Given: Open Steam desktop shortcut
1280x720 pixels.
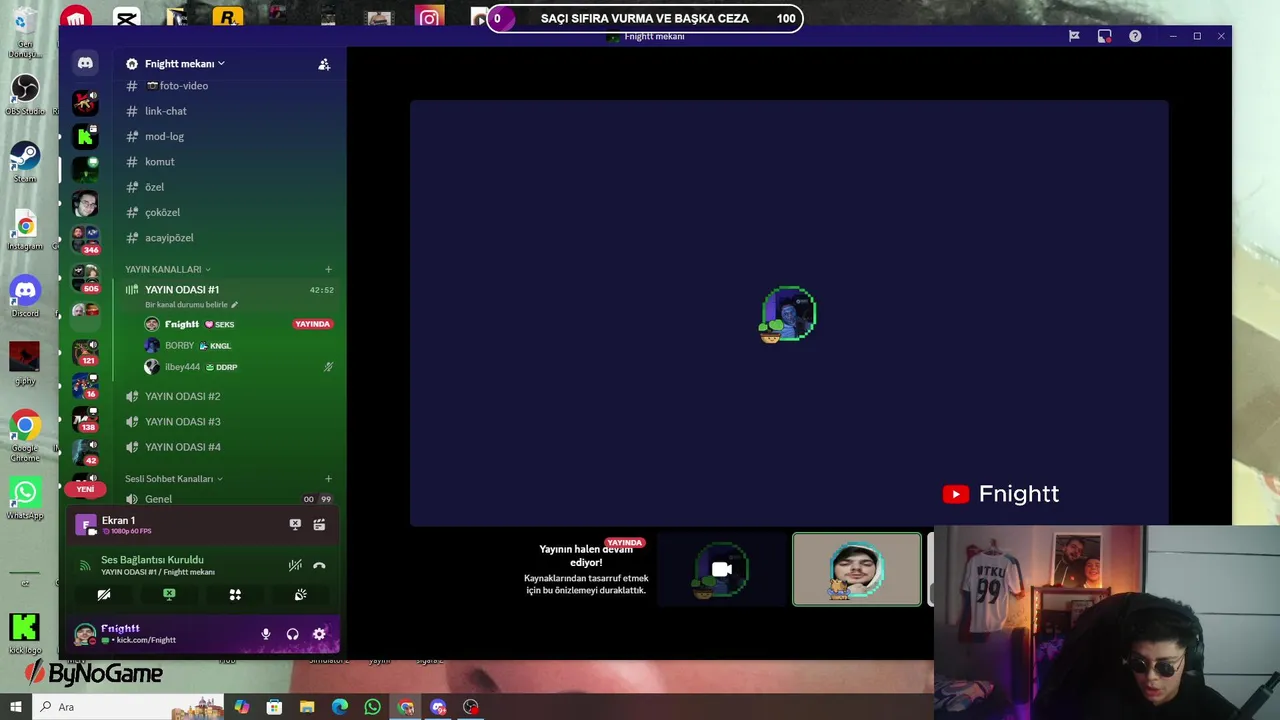Looking at the screenshot, I should [25, 161].
